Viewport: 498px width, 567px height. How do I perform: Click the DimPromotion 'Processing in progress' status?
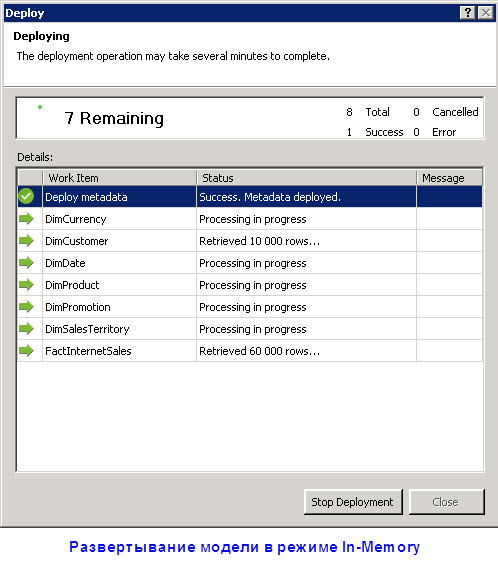click(306, 307)
